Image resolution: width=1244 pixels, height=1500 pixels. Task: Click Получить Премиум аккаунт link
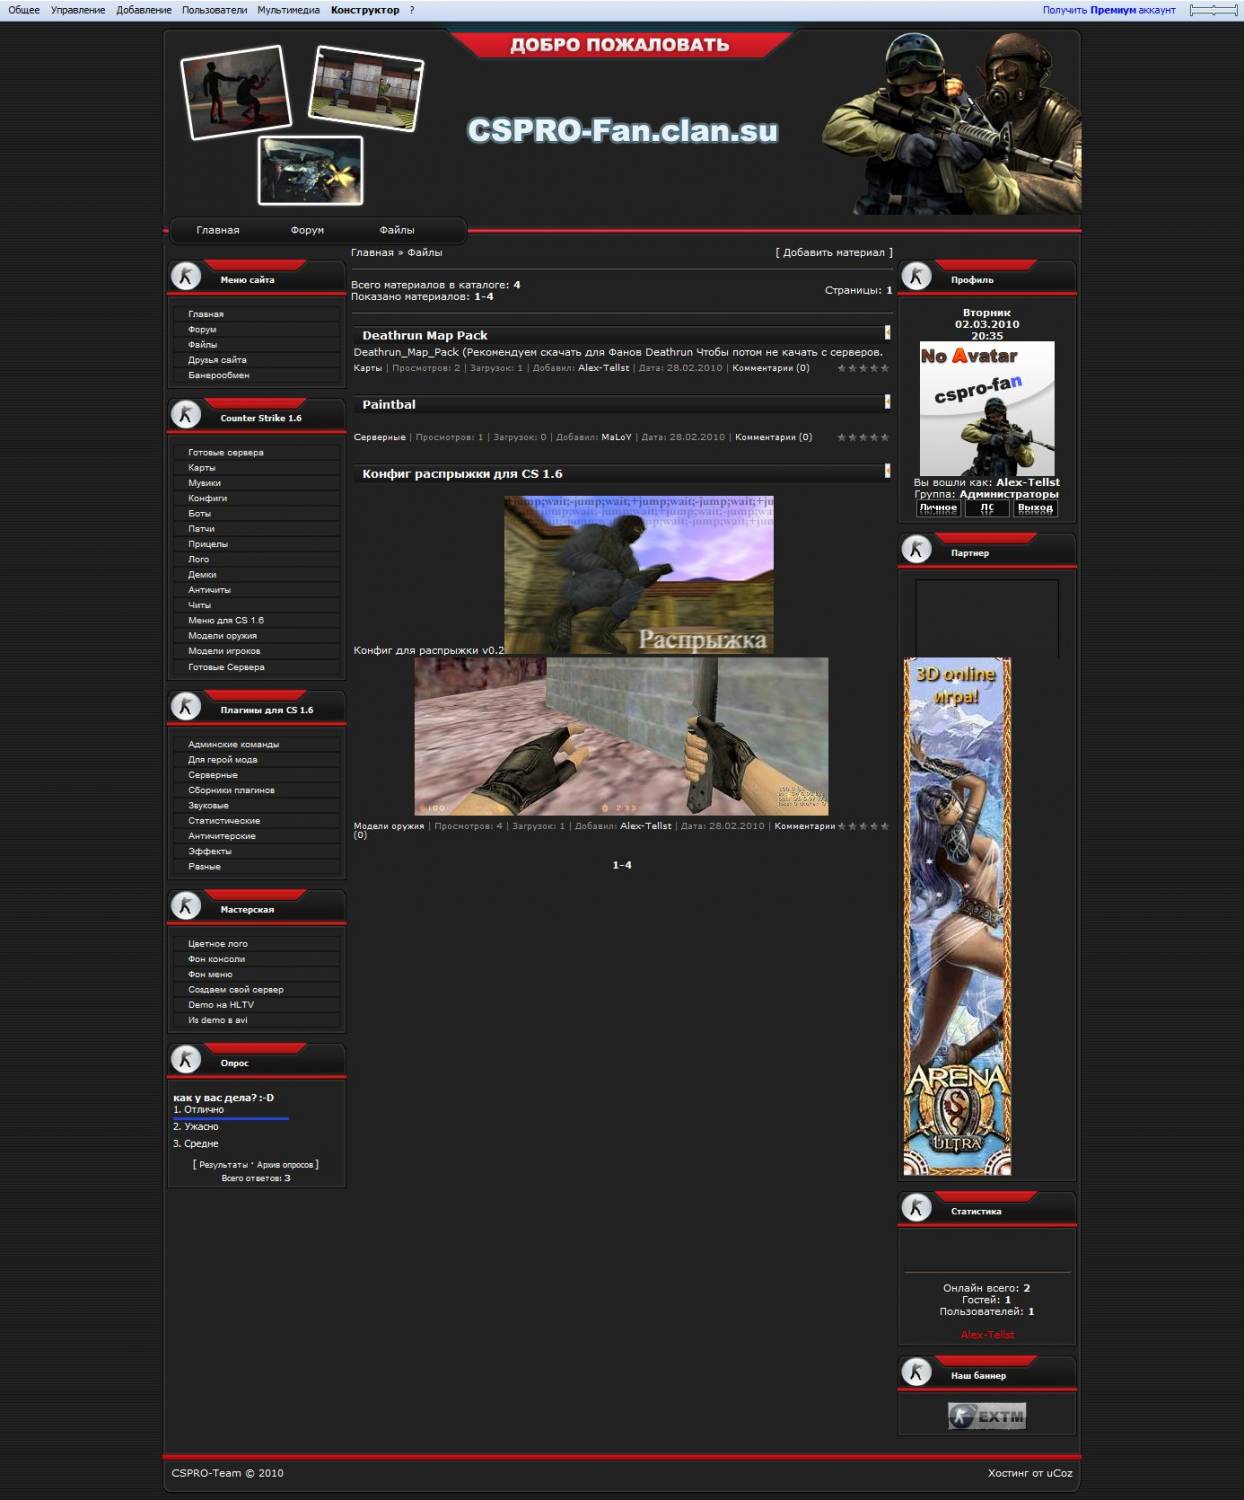pos(1109,10)
